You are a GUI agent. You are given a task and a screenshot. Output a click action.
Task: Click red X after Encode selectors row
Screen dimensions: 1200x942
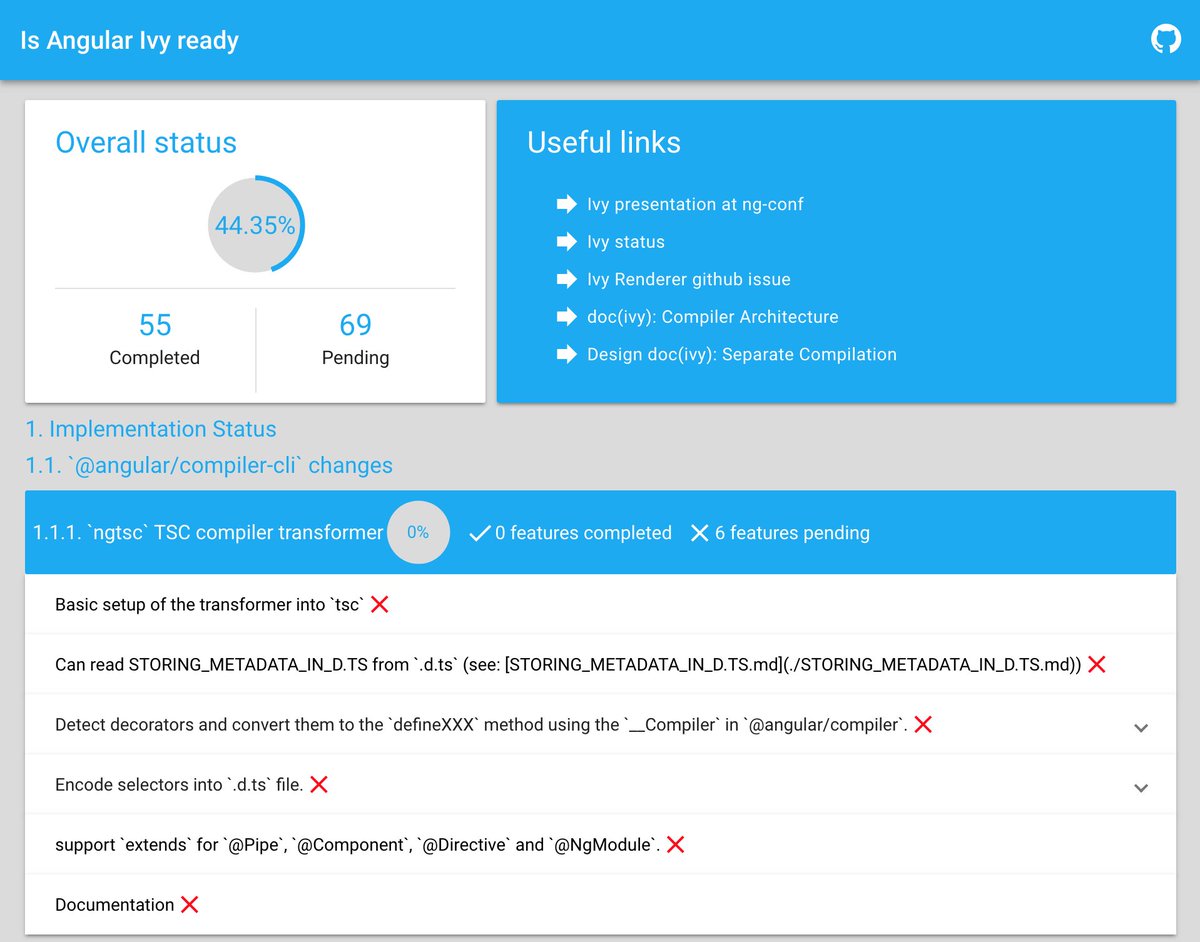pos(319,784)
